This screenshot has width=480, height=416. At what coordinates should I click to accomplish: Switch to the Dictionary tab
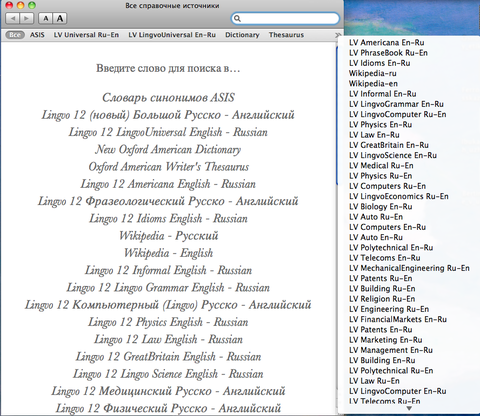pyautogui.click(x=242, y=35)
